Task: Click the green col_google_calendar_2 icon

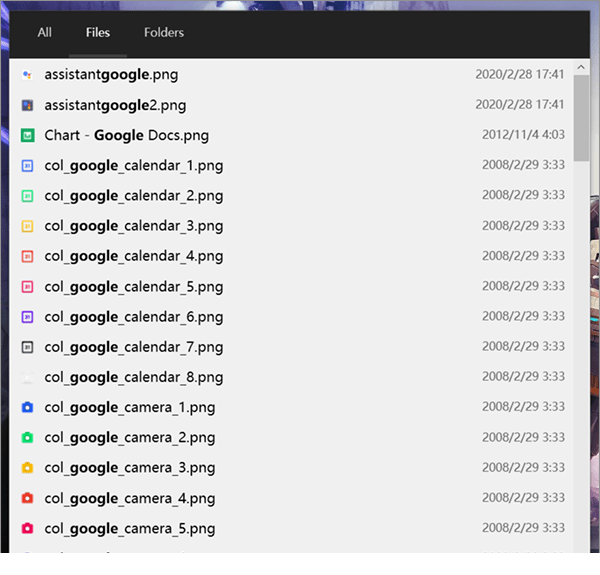Action: (x=27, y=196)
